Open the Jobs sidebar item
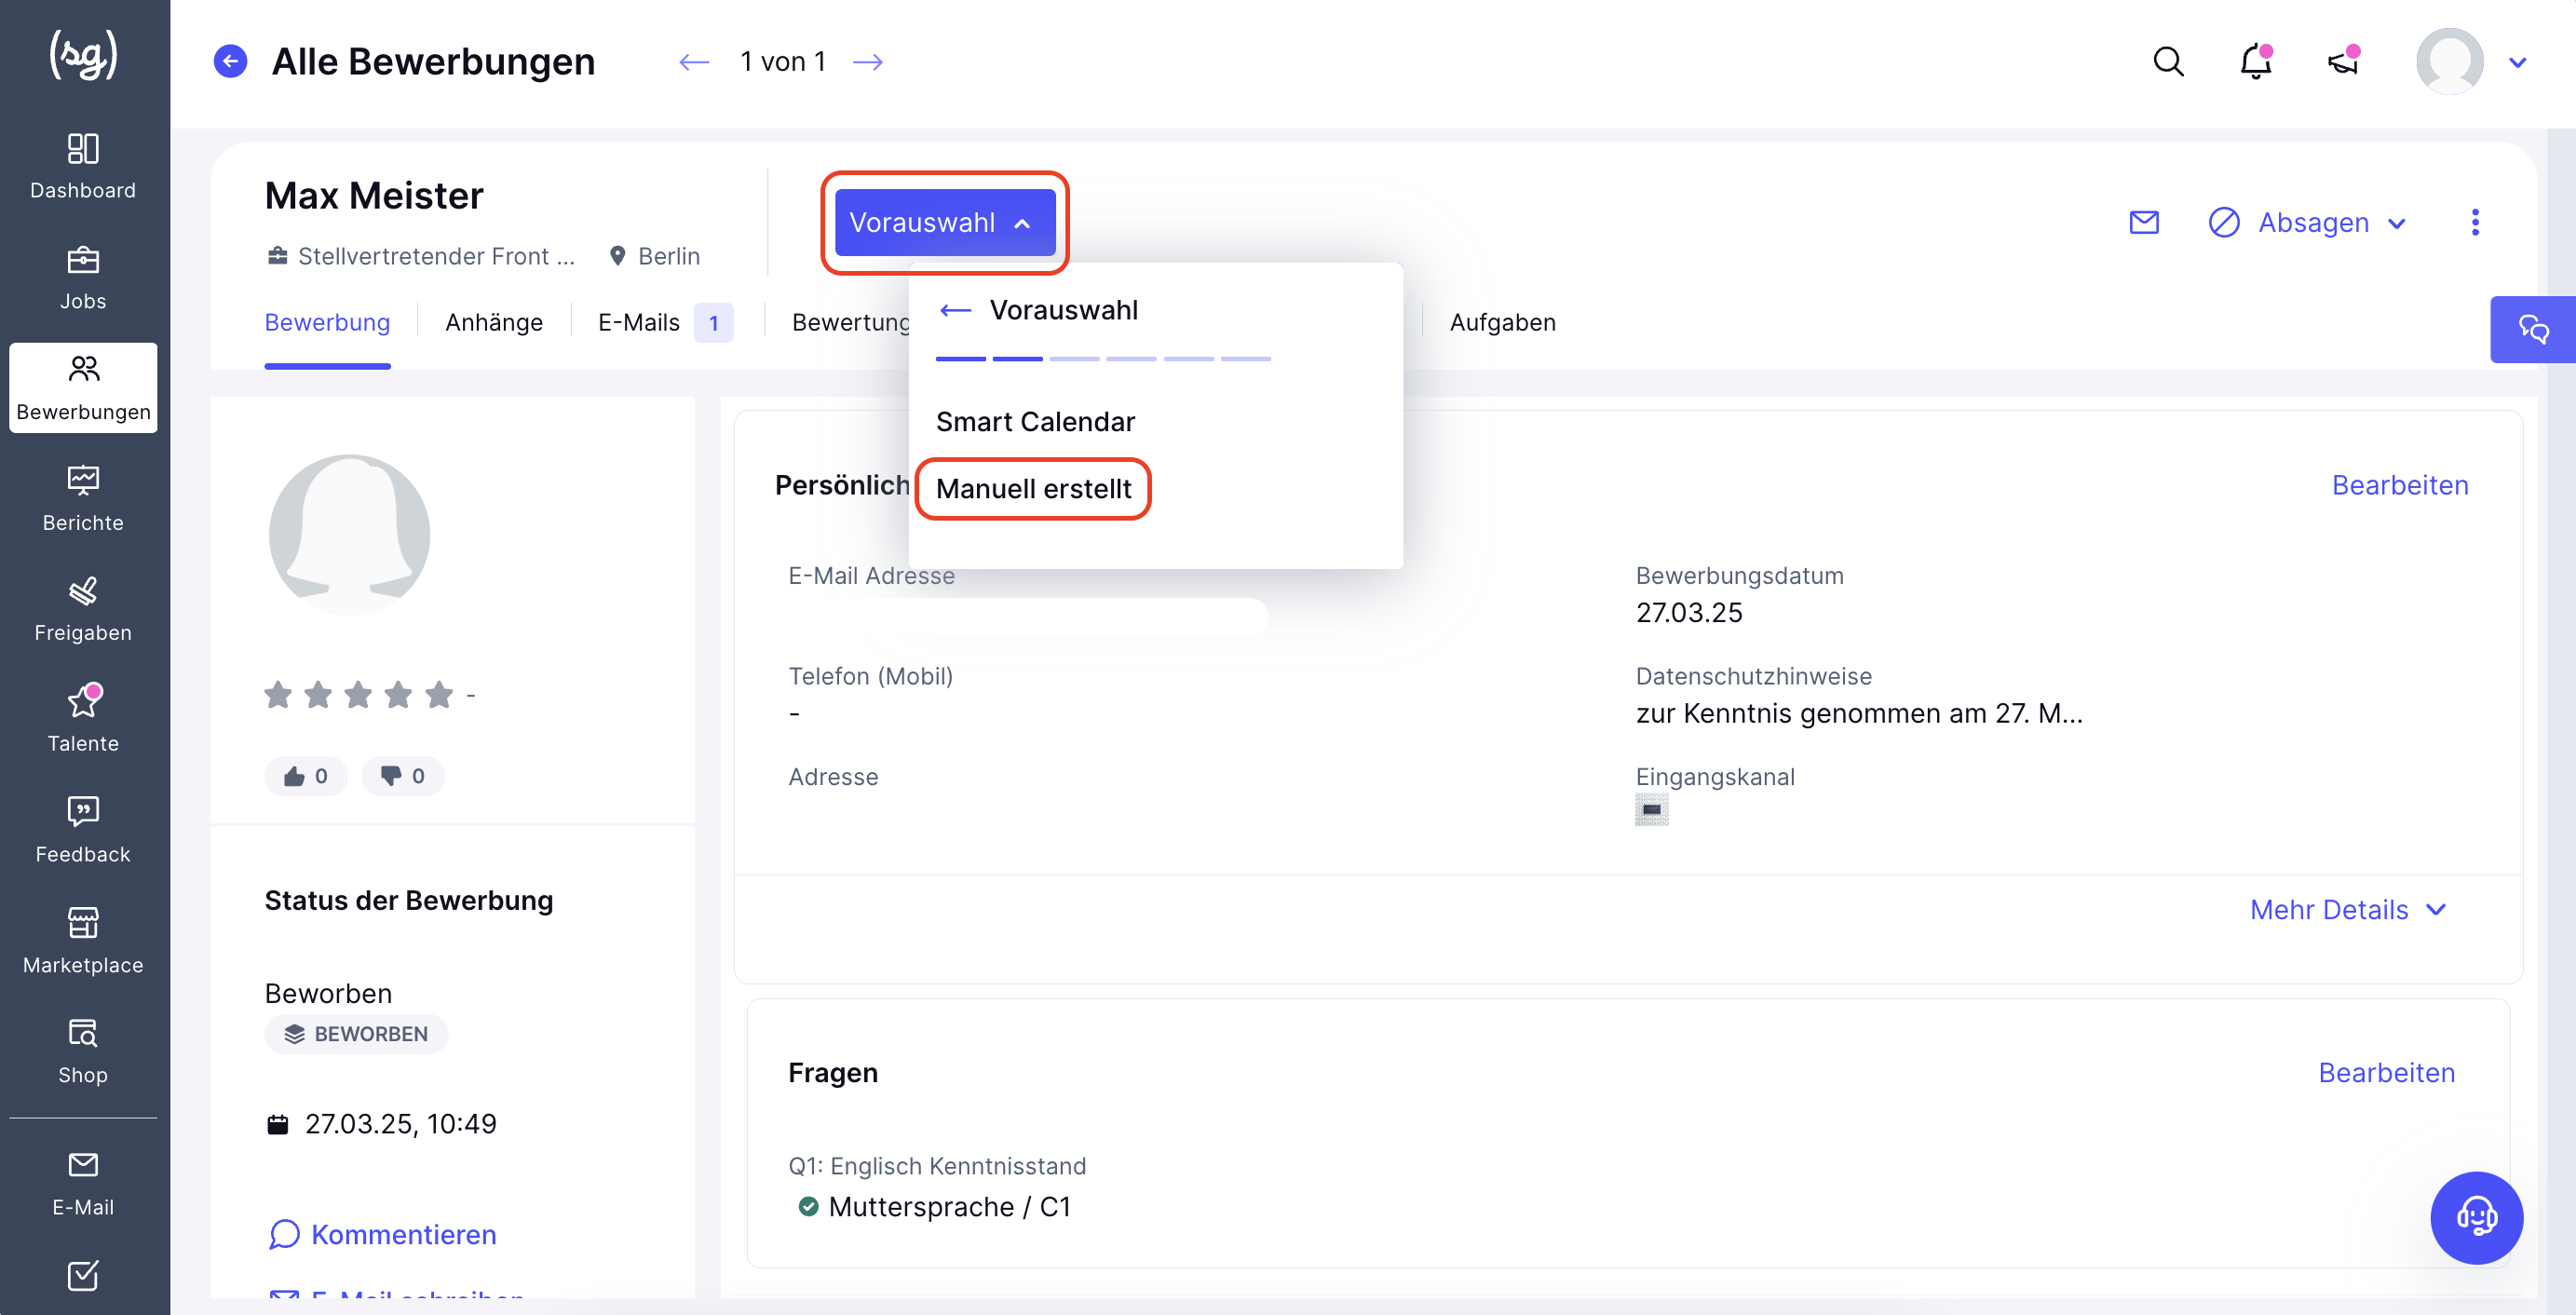The image size is (2576, 1315). pyautogui.click(x=83, y=277)
